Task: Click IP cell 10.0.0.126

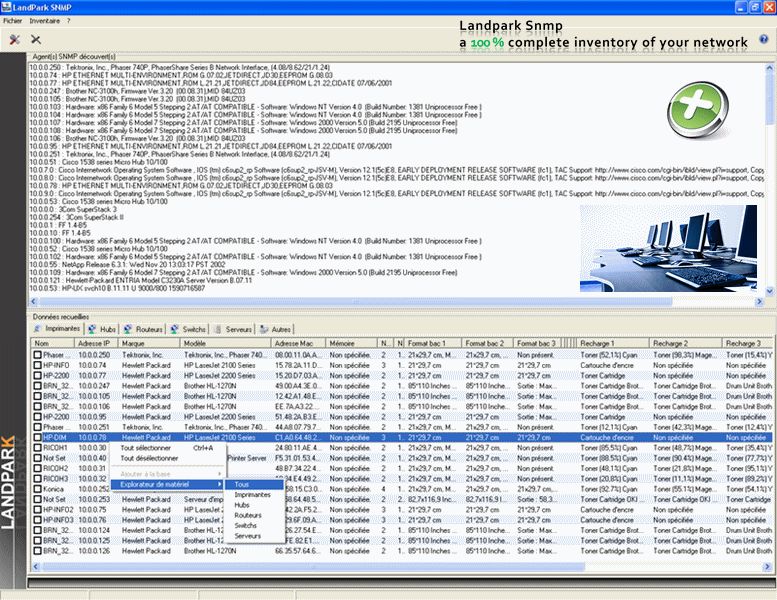Action: click(94, 551)
